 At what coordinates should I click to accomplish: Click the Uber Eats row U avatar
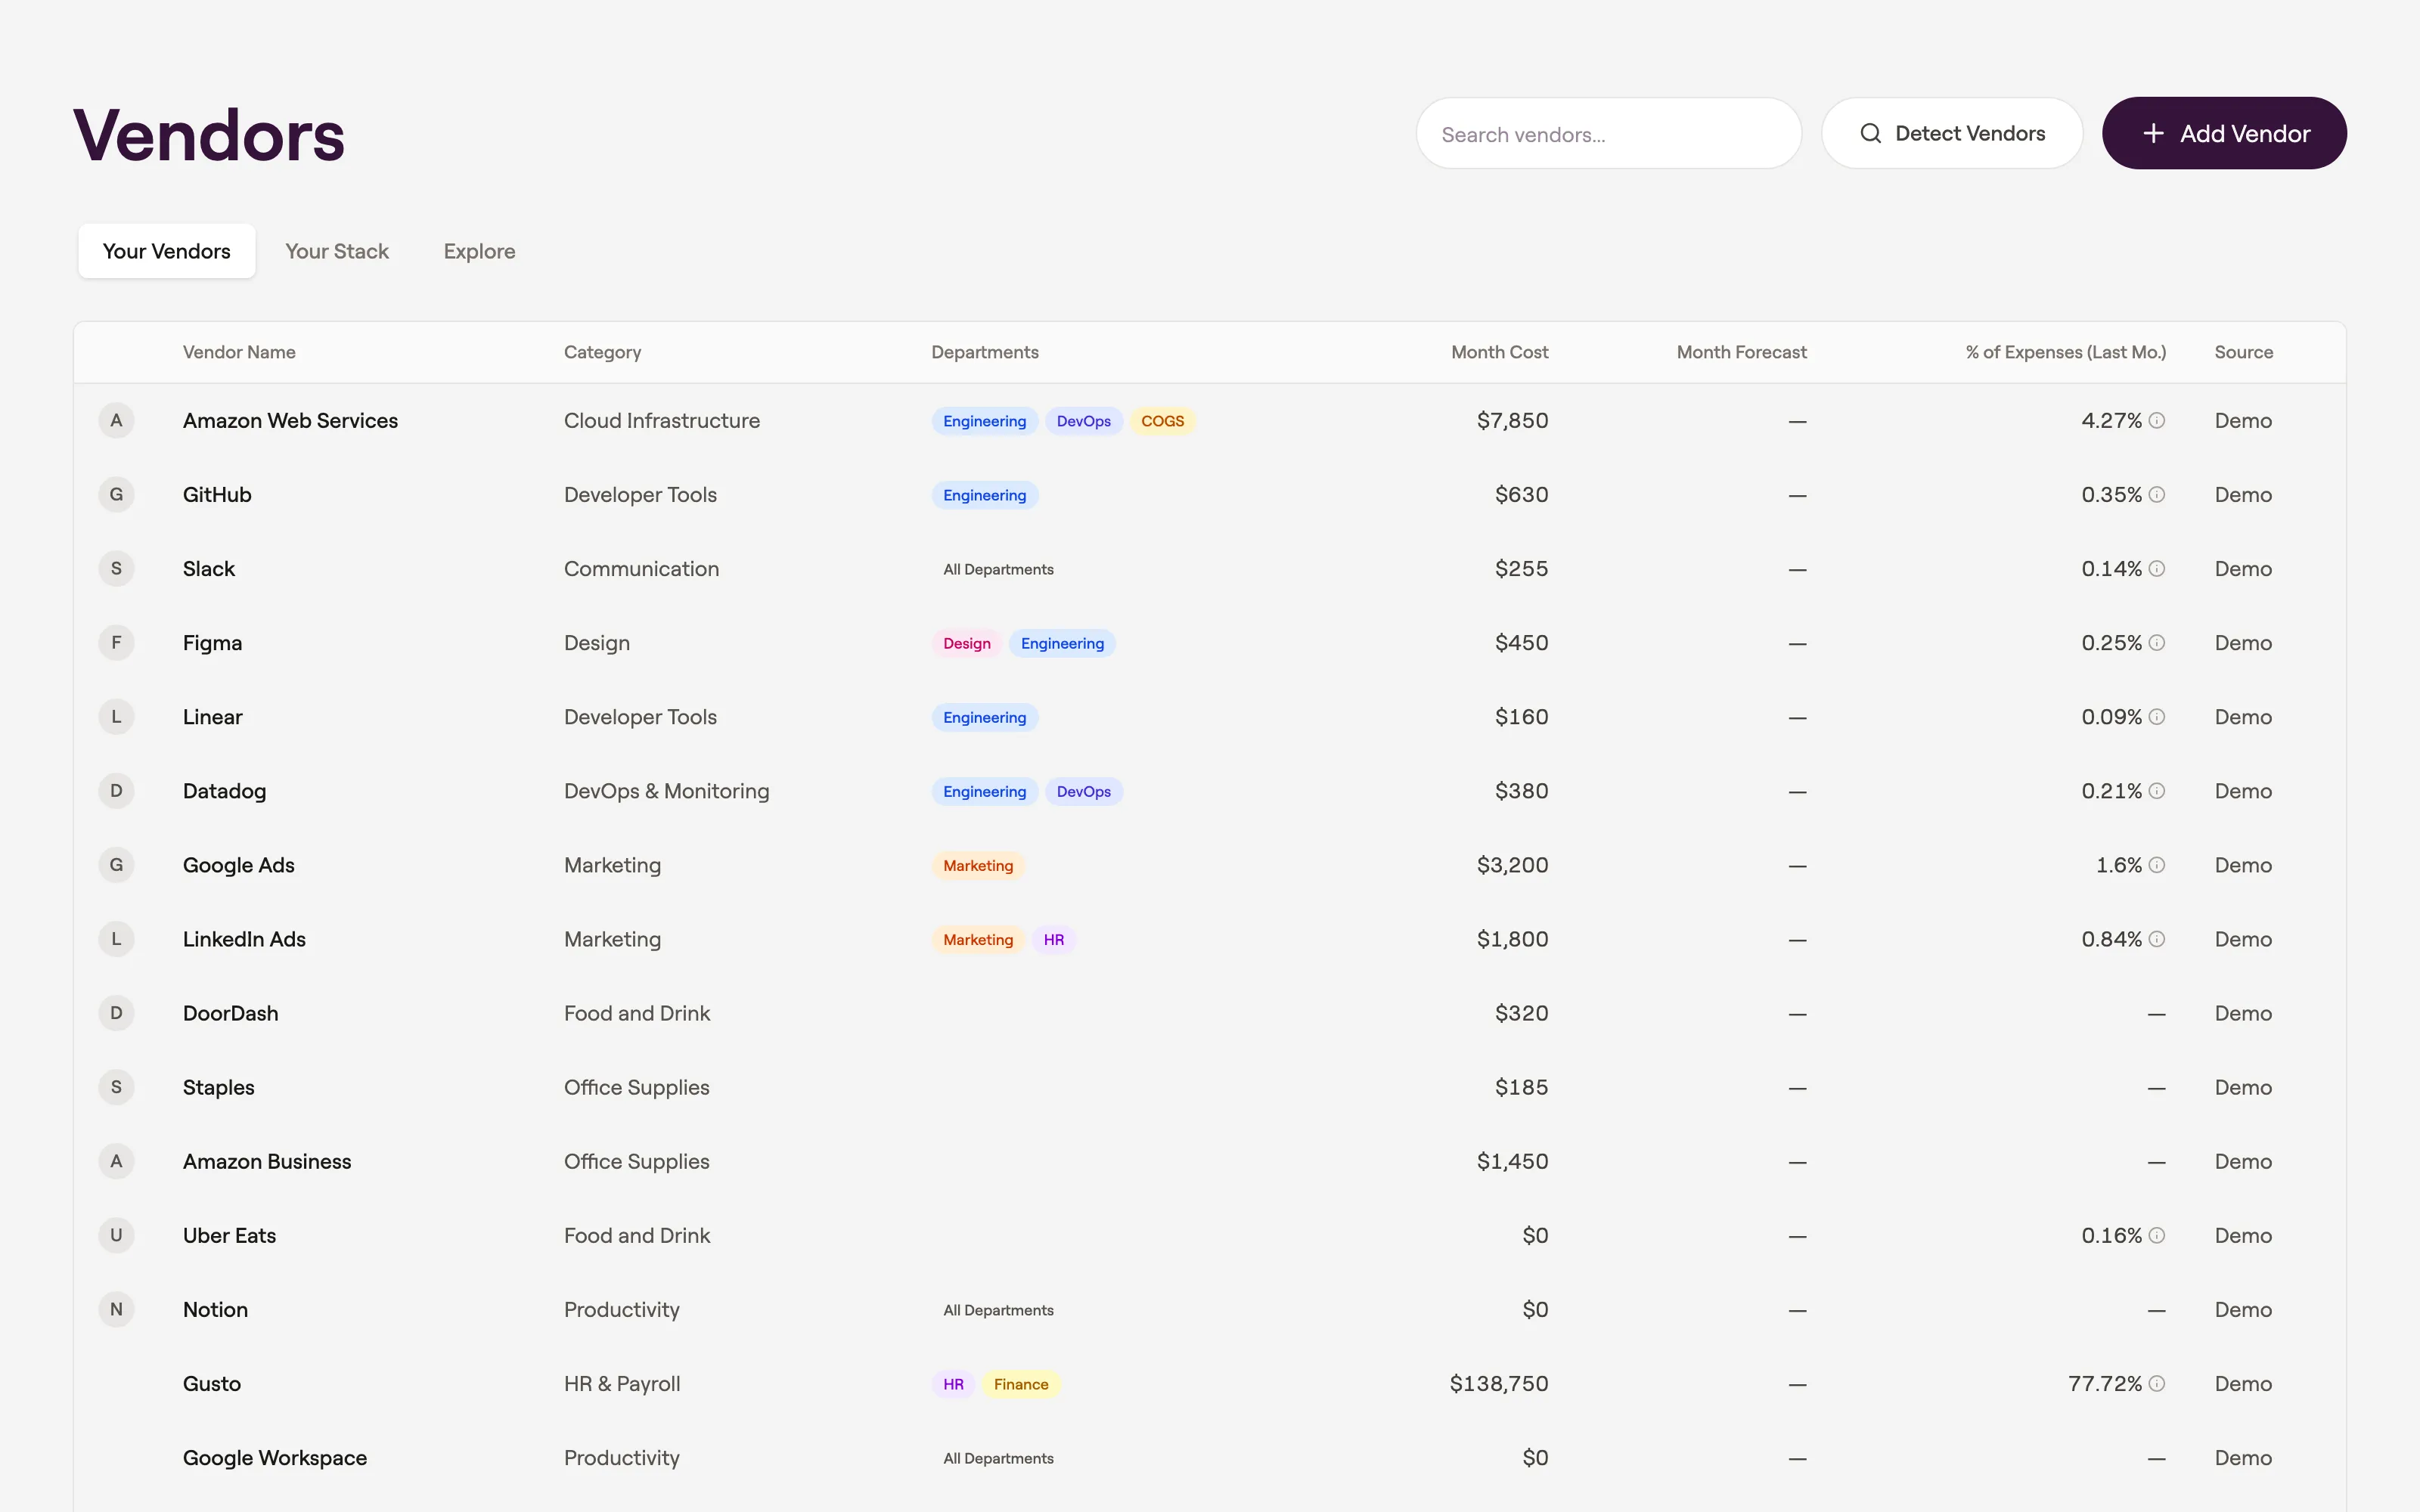[116, 1235]
